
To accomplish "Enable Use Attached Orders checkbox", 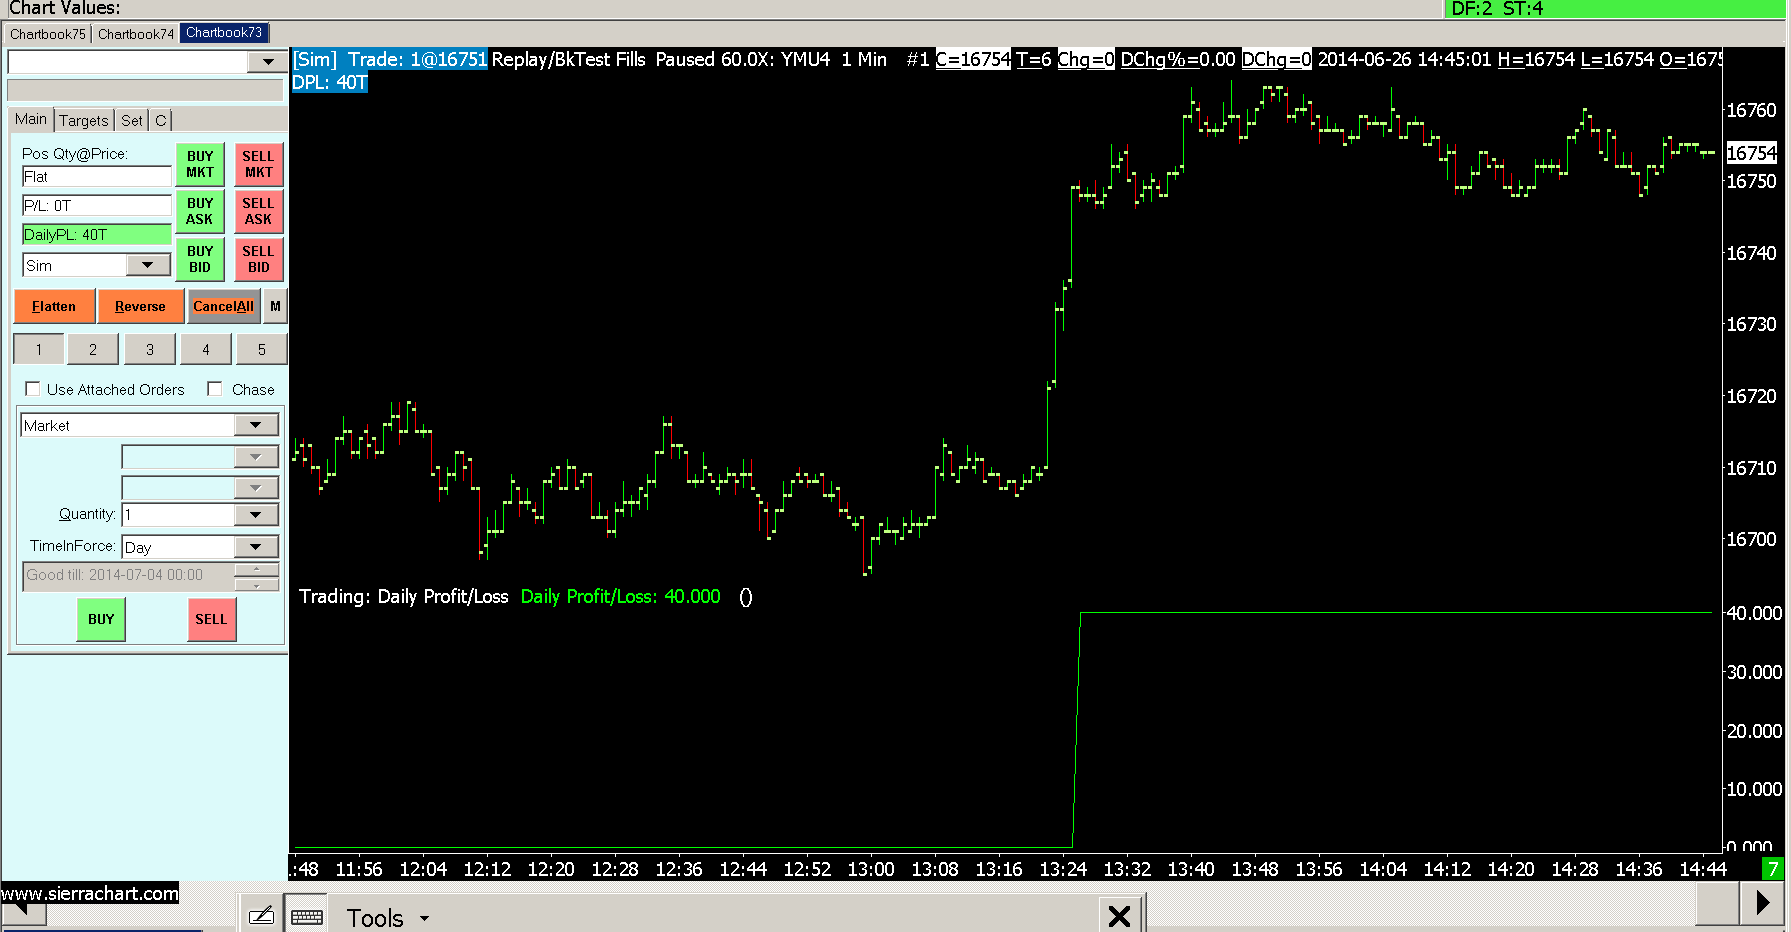I will tap(33, 389).
